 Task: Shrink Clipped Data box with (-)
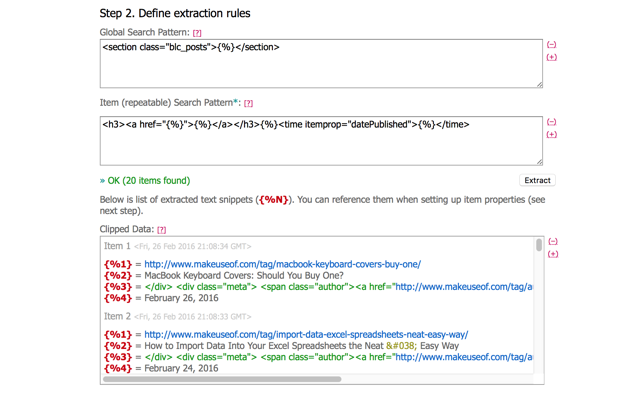(553, 241)
